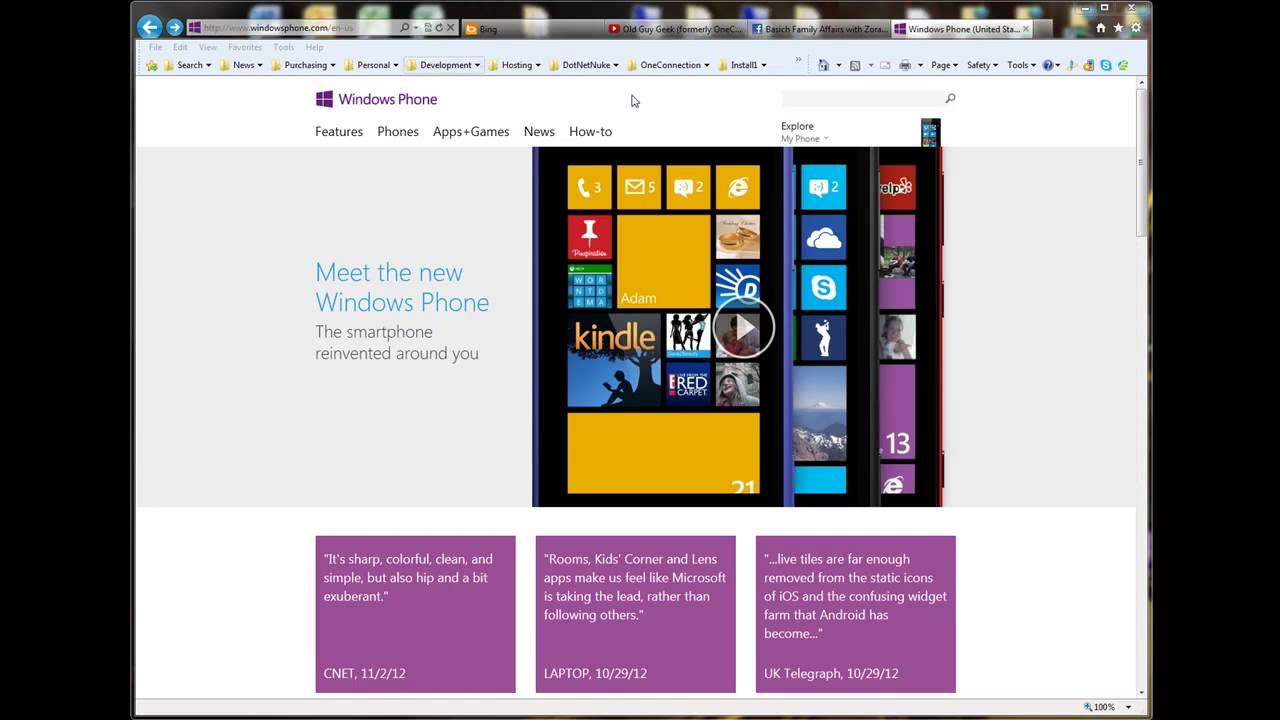Show hidden favorites with the » chevron
This screenshot has height=720, width=1280.
point(798,60)
